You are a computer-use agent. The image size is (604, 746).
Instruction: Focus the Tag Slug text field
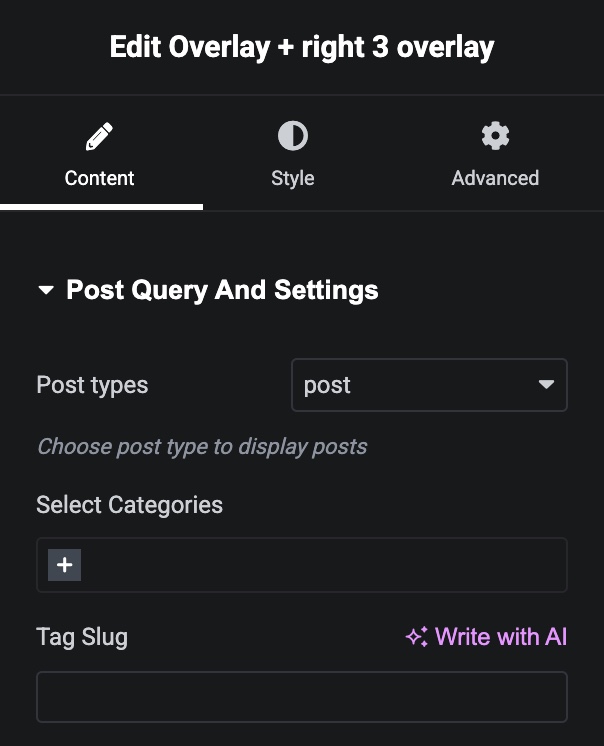point(301,697)
